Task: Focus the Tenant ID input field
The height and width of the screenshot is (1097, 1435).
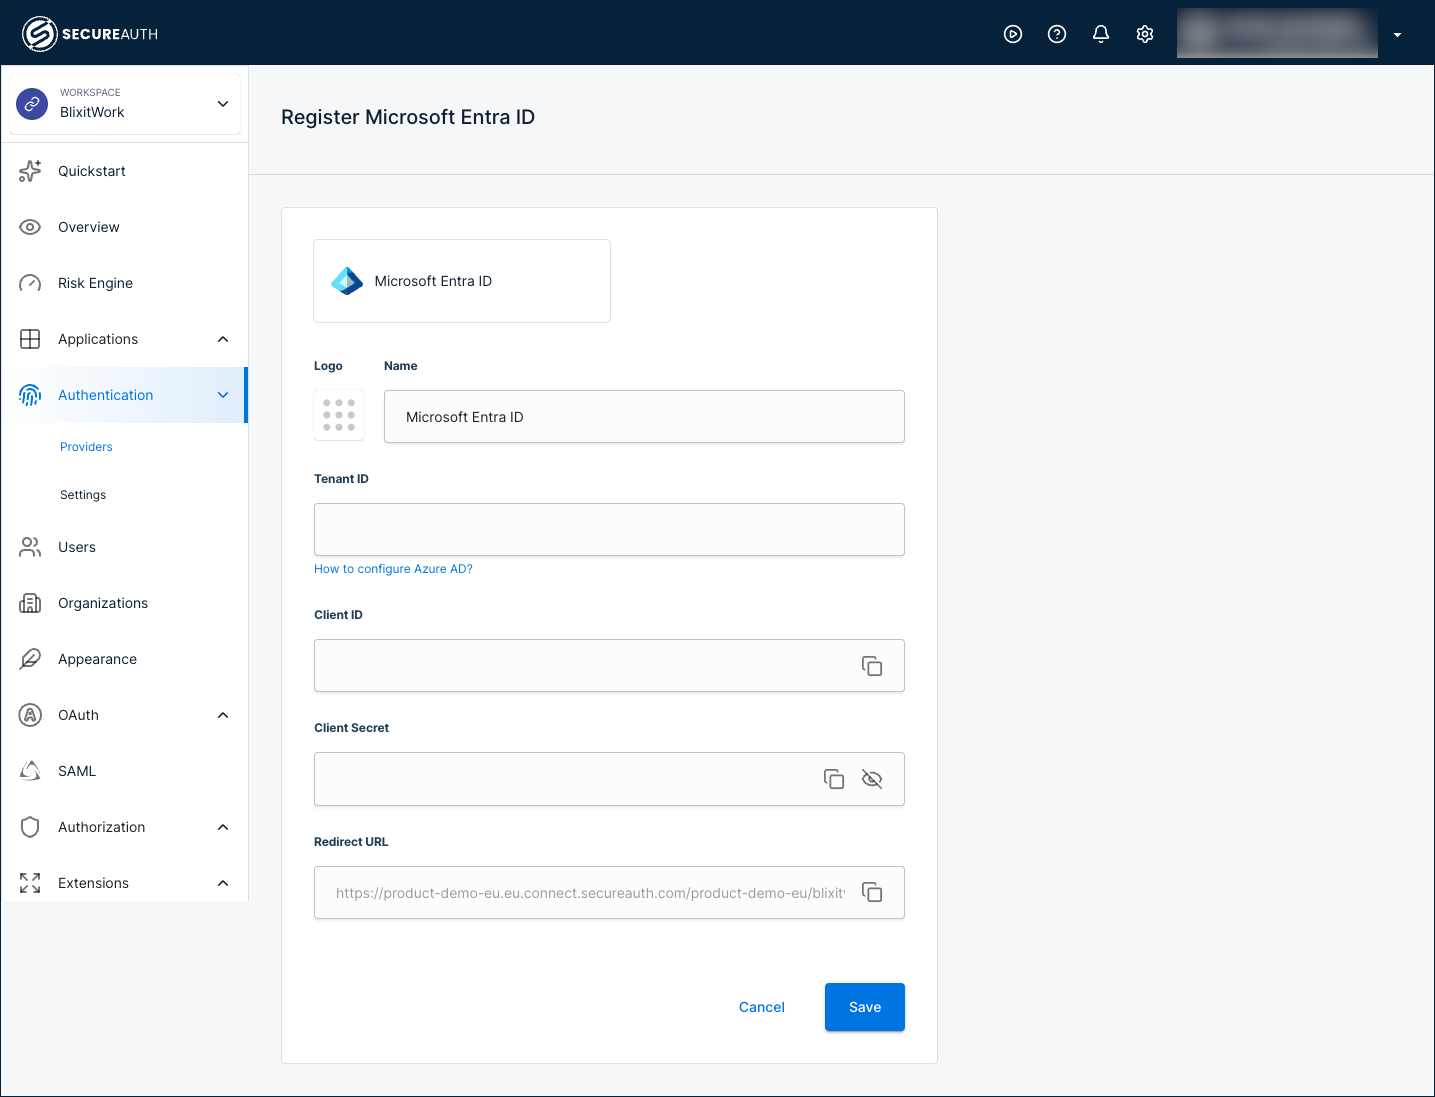Action: click(609, 530)
